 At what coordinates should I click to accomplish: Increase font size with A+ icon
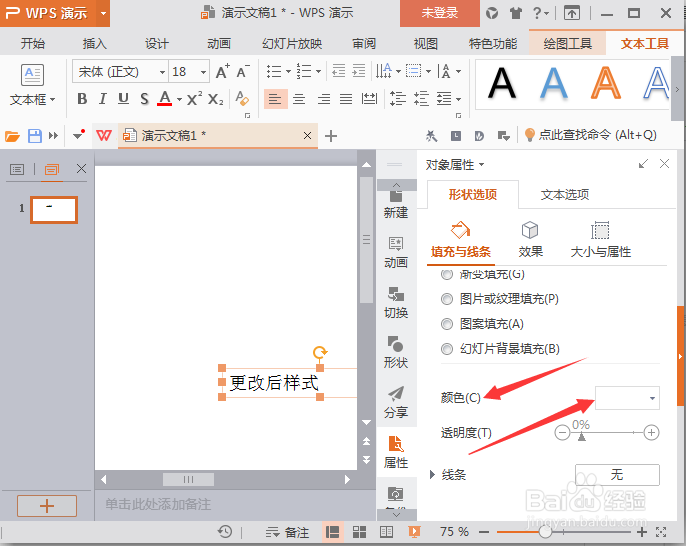tap(222, 71)
